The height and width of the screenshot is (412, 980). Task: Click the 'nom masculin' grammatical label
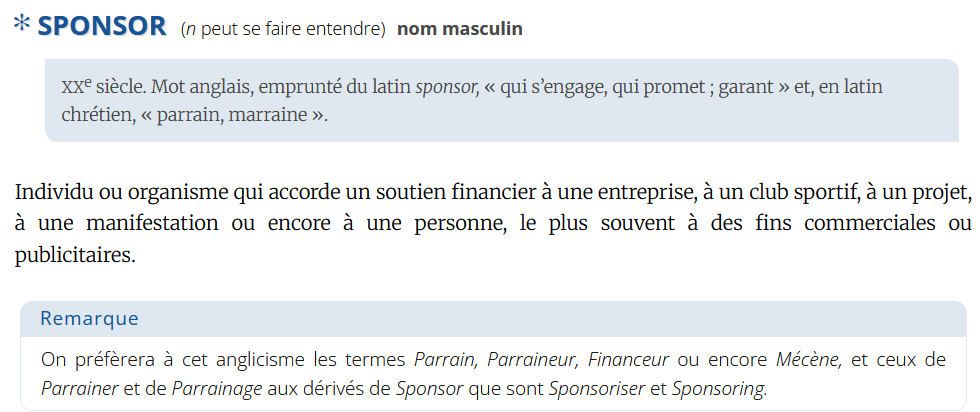pos(459,29)
